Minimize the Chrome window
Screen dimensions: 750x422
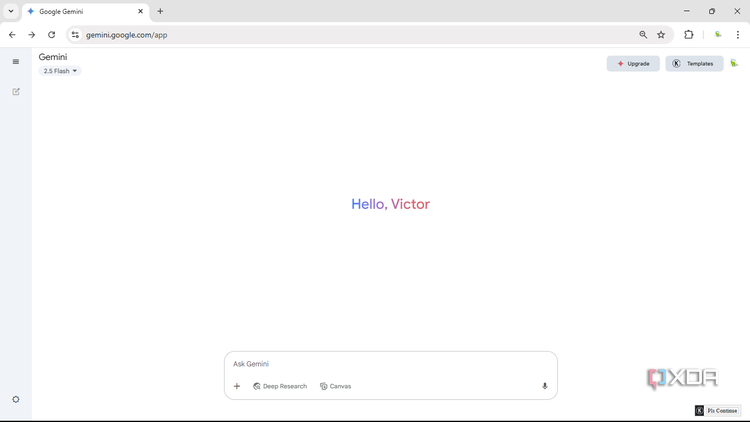pos(687,11)
